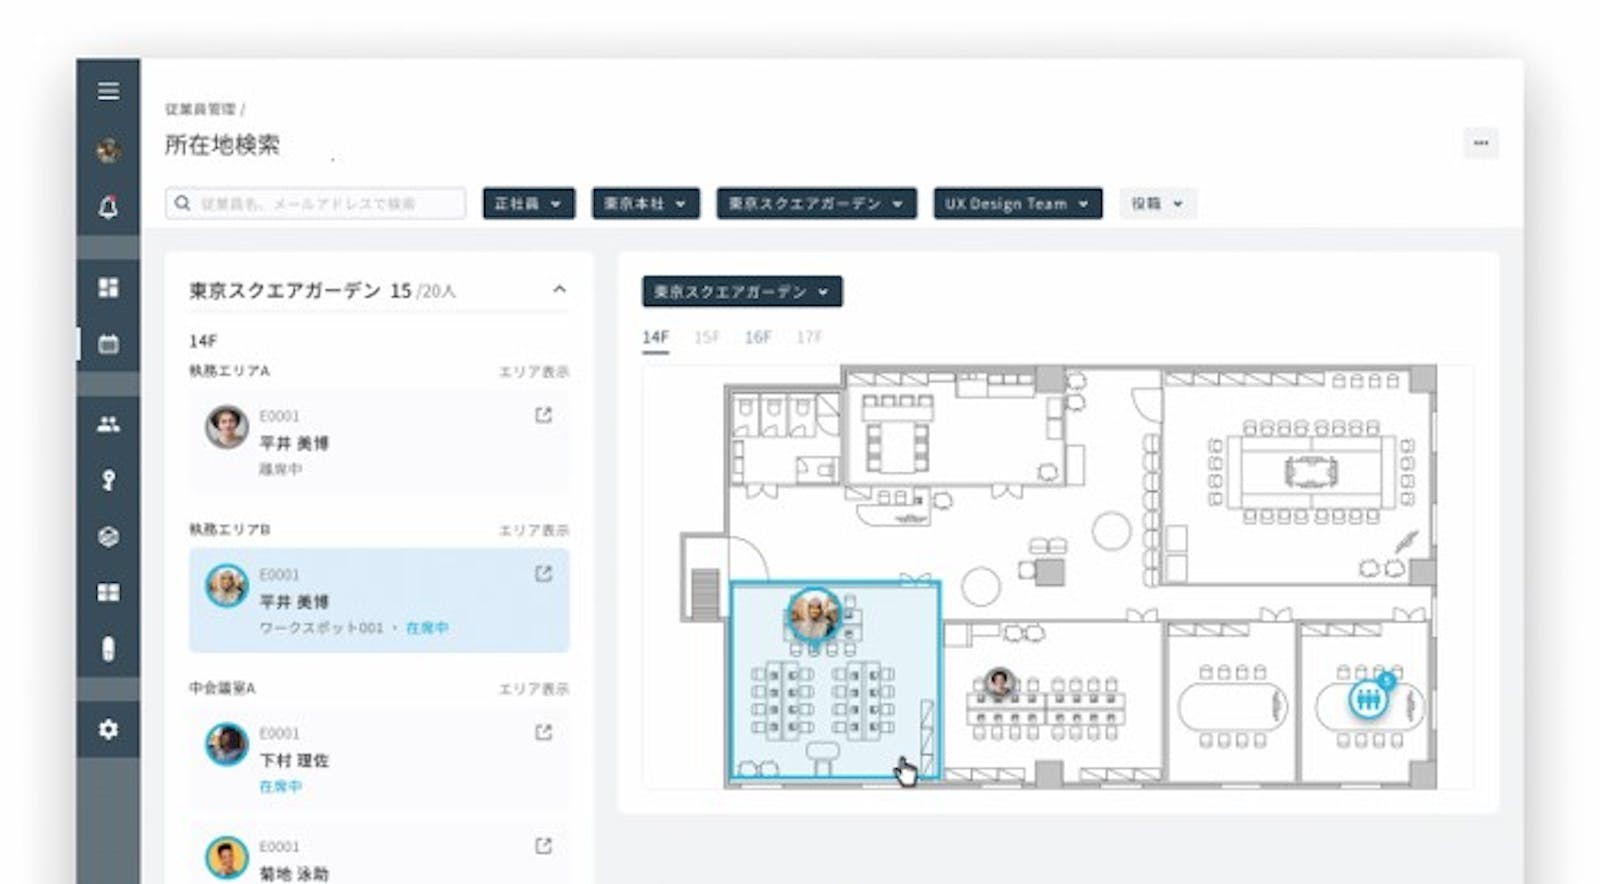The image size is (1600, 884).
Task: Open the building selector above floor map
Action: pos(741,292)
